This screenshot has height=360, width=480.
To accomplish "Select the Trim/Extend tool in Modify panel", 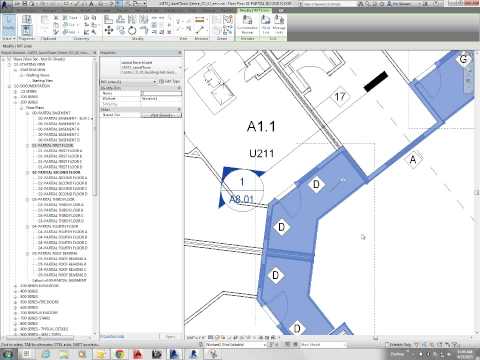I will 144,31.
